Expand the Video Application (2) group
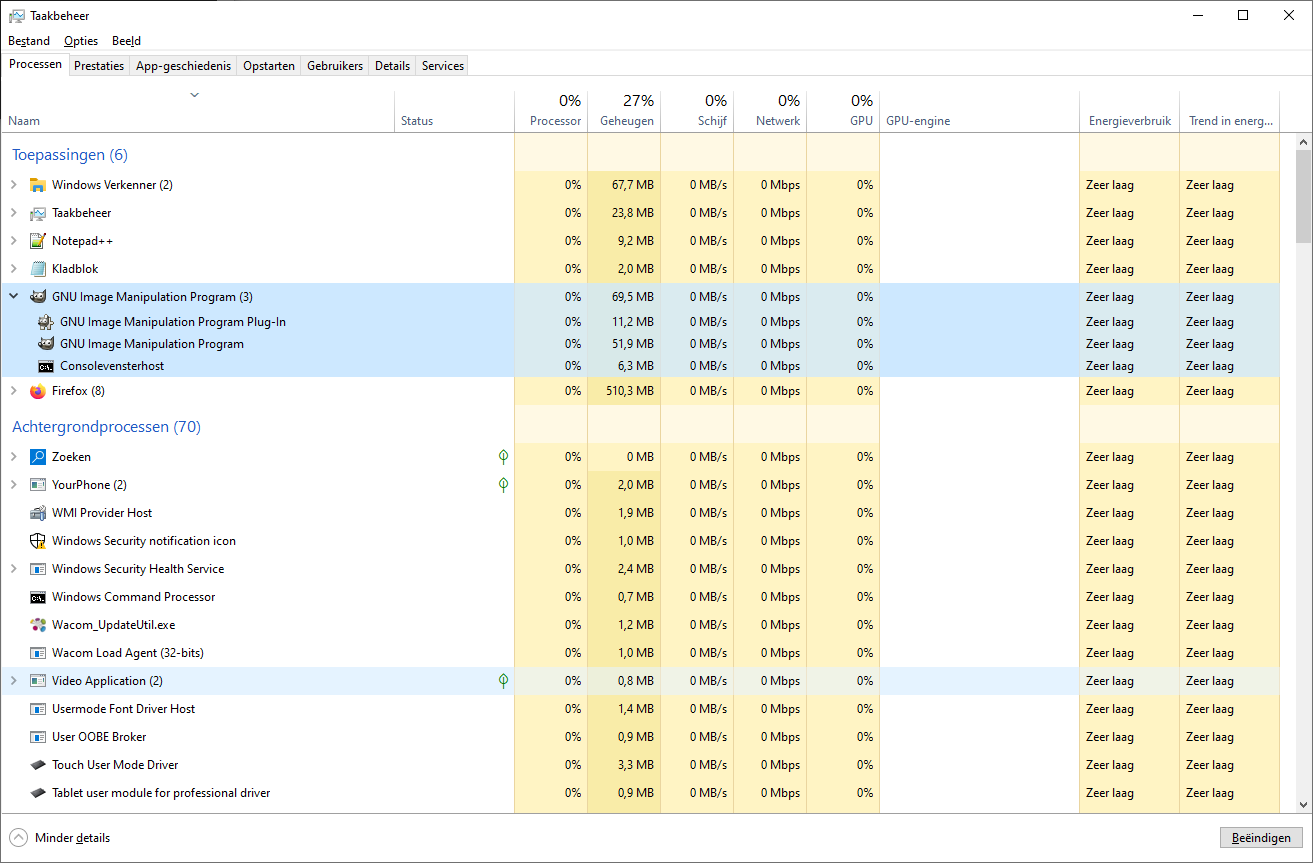The image size is (1313, 863). (13, 681)
